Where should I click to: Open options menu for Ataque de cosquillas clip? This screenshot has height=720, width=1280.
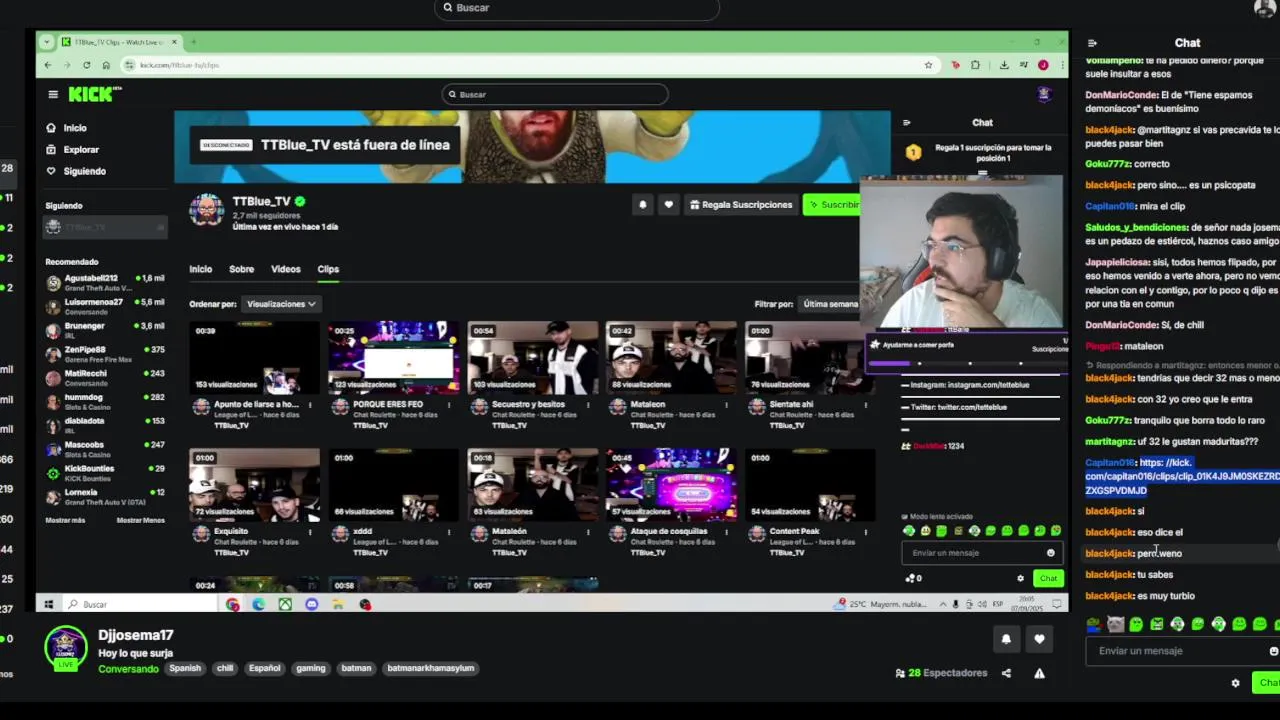point(727,532)
